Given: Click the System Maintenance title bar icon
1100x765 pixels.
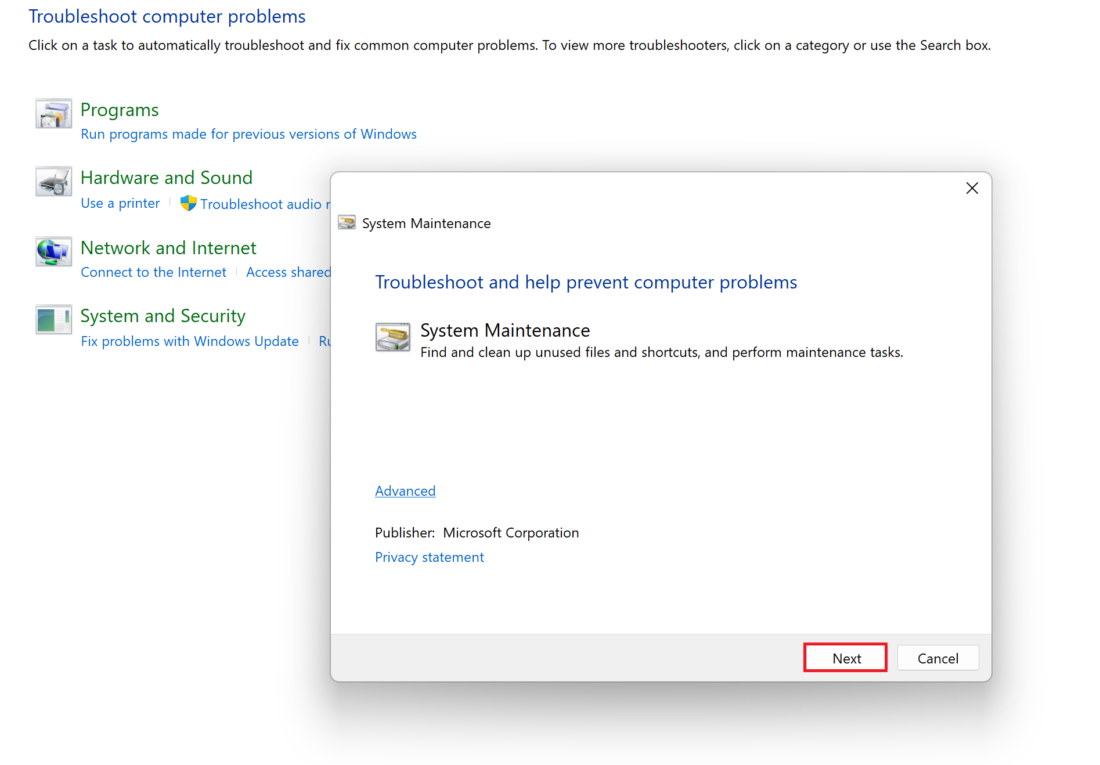Looking at the screenshot, I should [x=346, y=223].
